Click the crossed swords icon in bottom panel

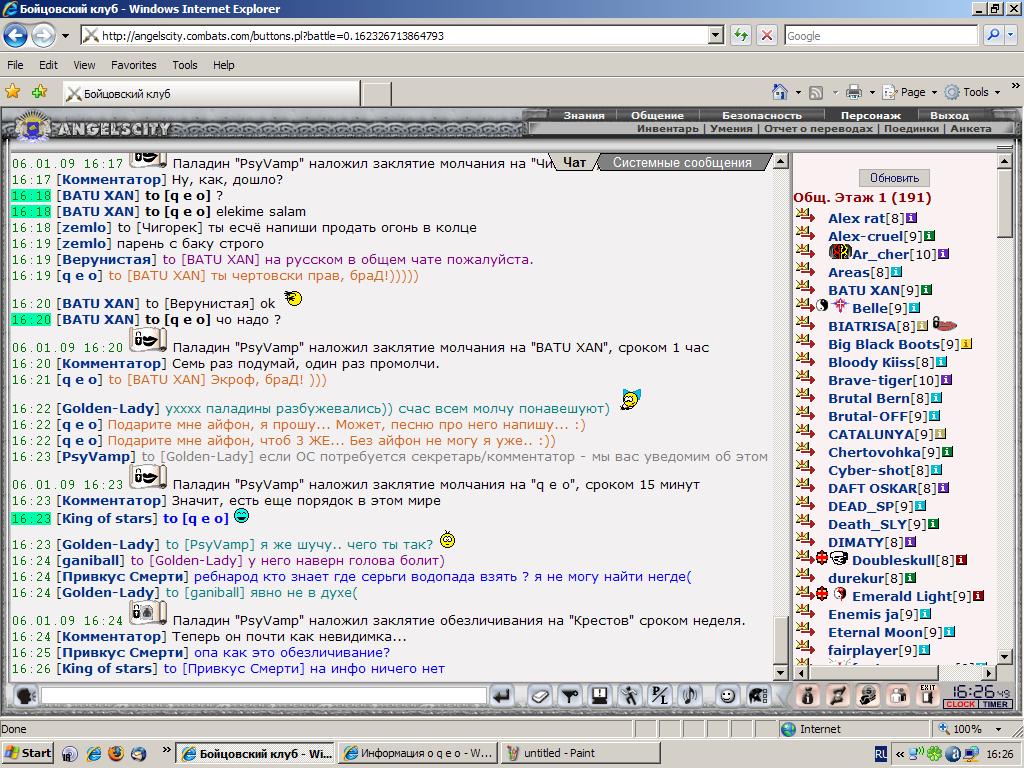[x=838, y=696]
